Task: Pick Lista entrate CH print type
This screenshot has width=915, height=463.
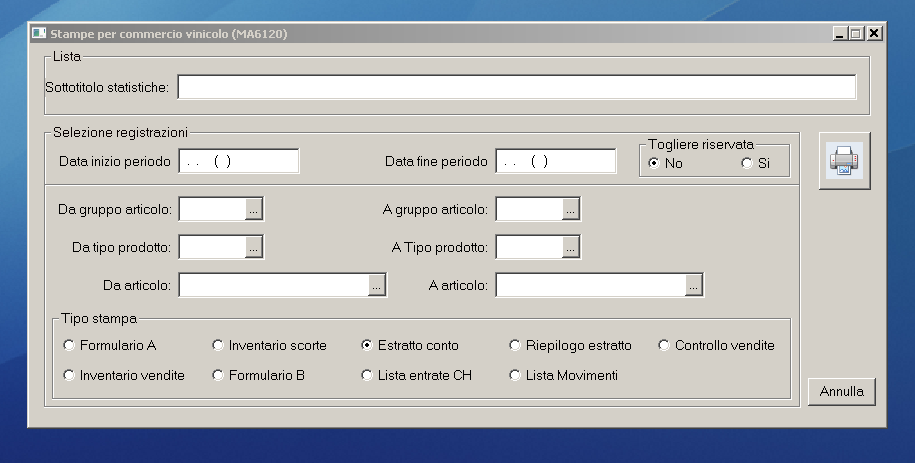Action: click(x=367, y=376)
